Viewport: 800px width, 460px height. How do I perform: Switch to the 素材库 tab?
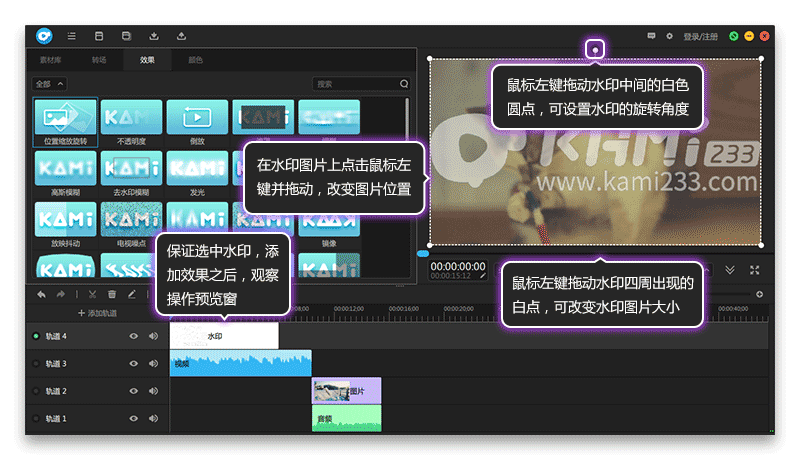[x=51, y=60]
